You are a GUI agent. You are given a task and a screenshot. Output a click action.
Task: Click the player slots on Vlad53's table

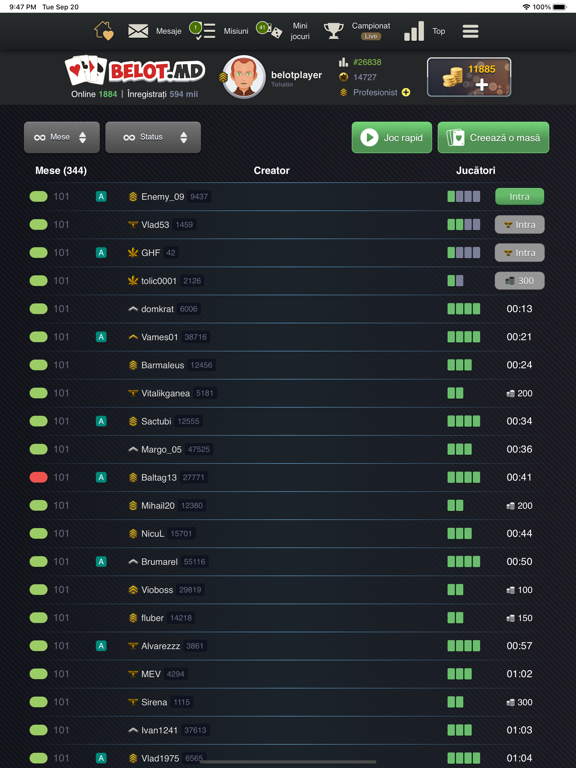(463, 224)
